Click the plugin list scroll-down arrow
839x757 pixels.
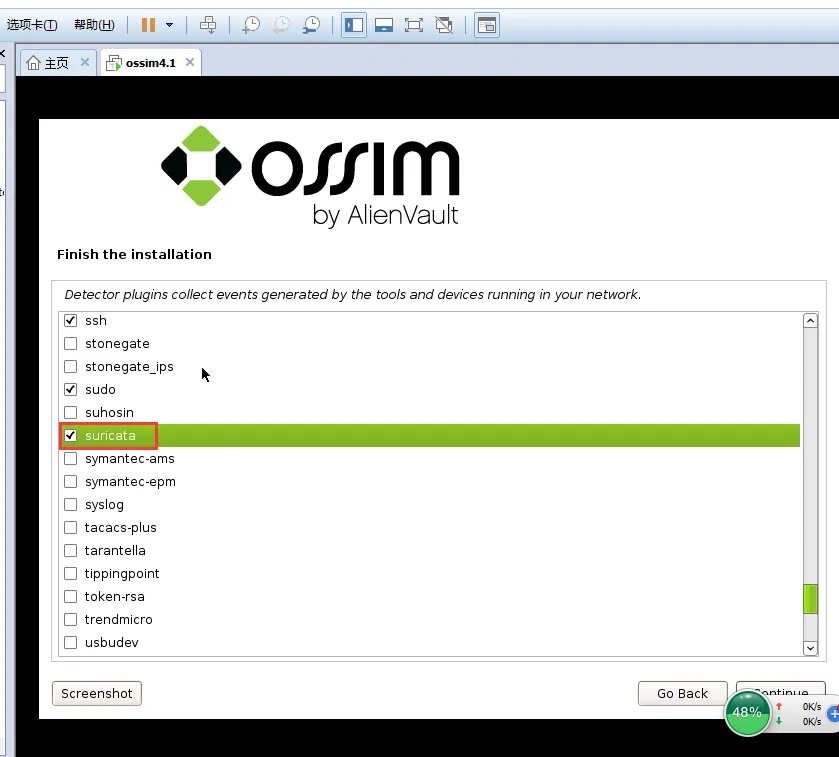click(x=810, y=648)
